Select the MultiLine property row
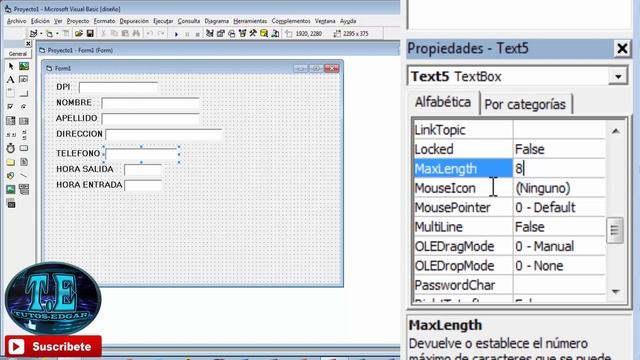This screenshot has height=360, width=640. (509, 227)
